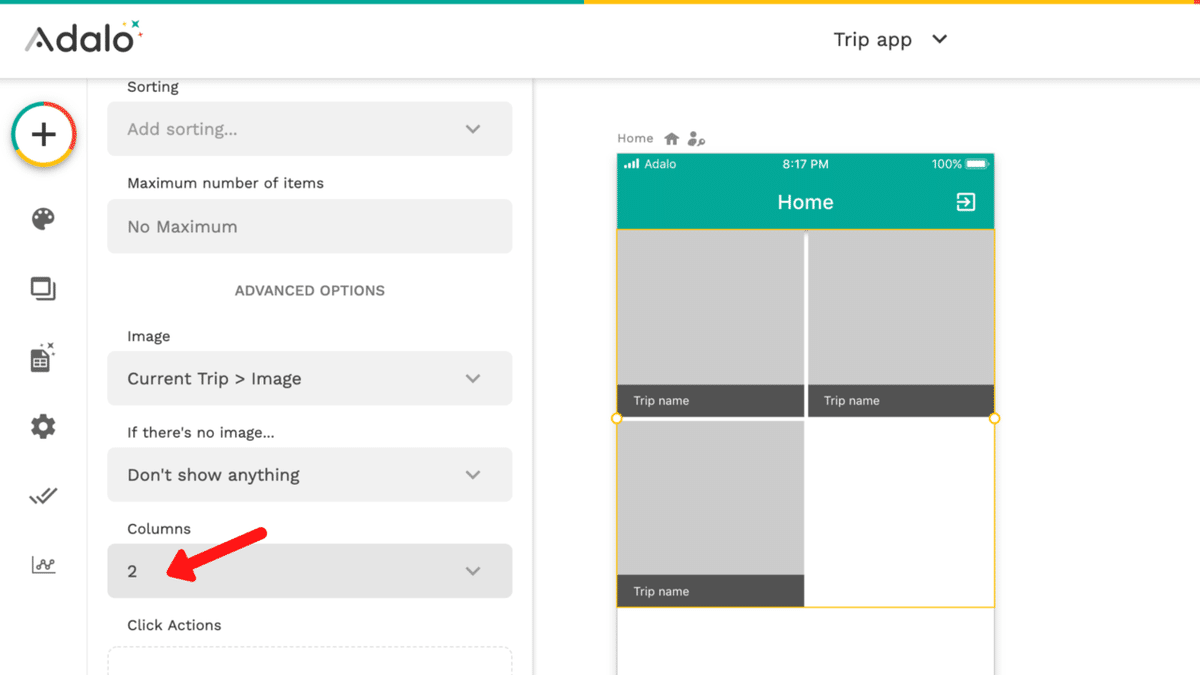Open the Database spreadsheet icon
This screenshot has width=1200, height=675.
click(43, 357)
